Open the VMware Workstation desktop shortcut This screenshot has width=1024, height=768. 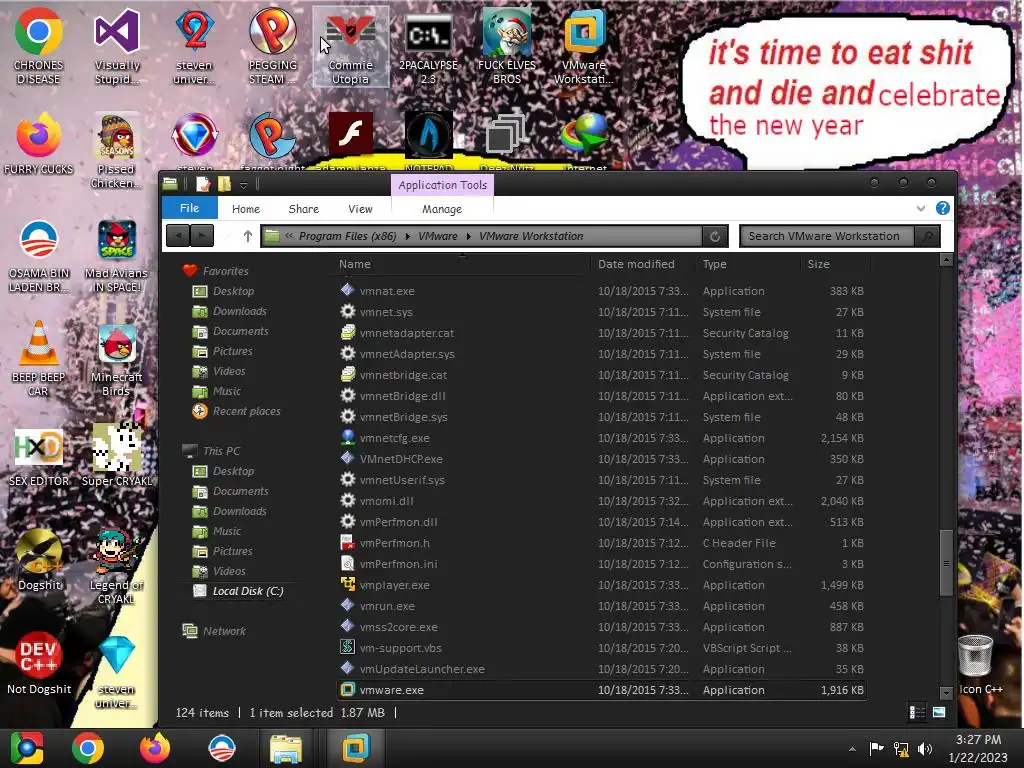(x=584, y=46)
